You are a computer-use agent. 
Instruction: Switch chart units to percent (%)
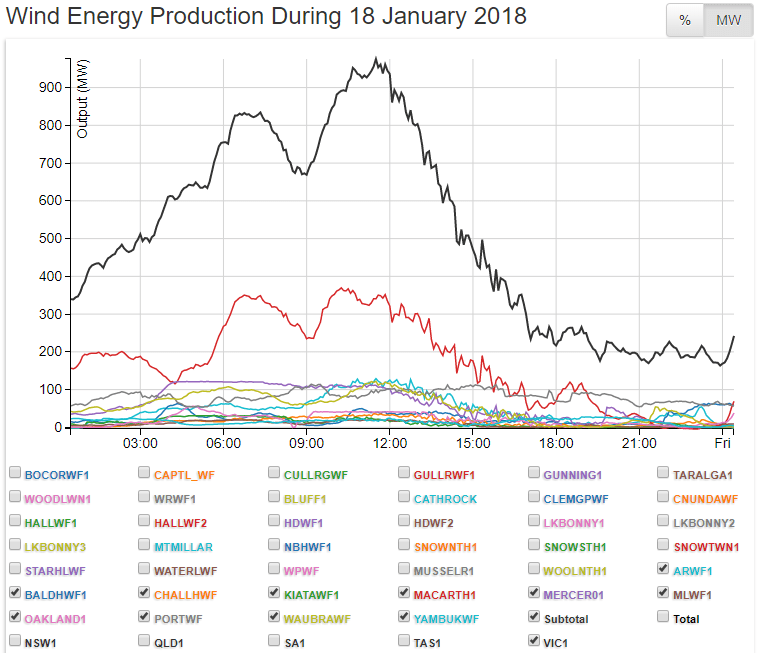point(685,22)
